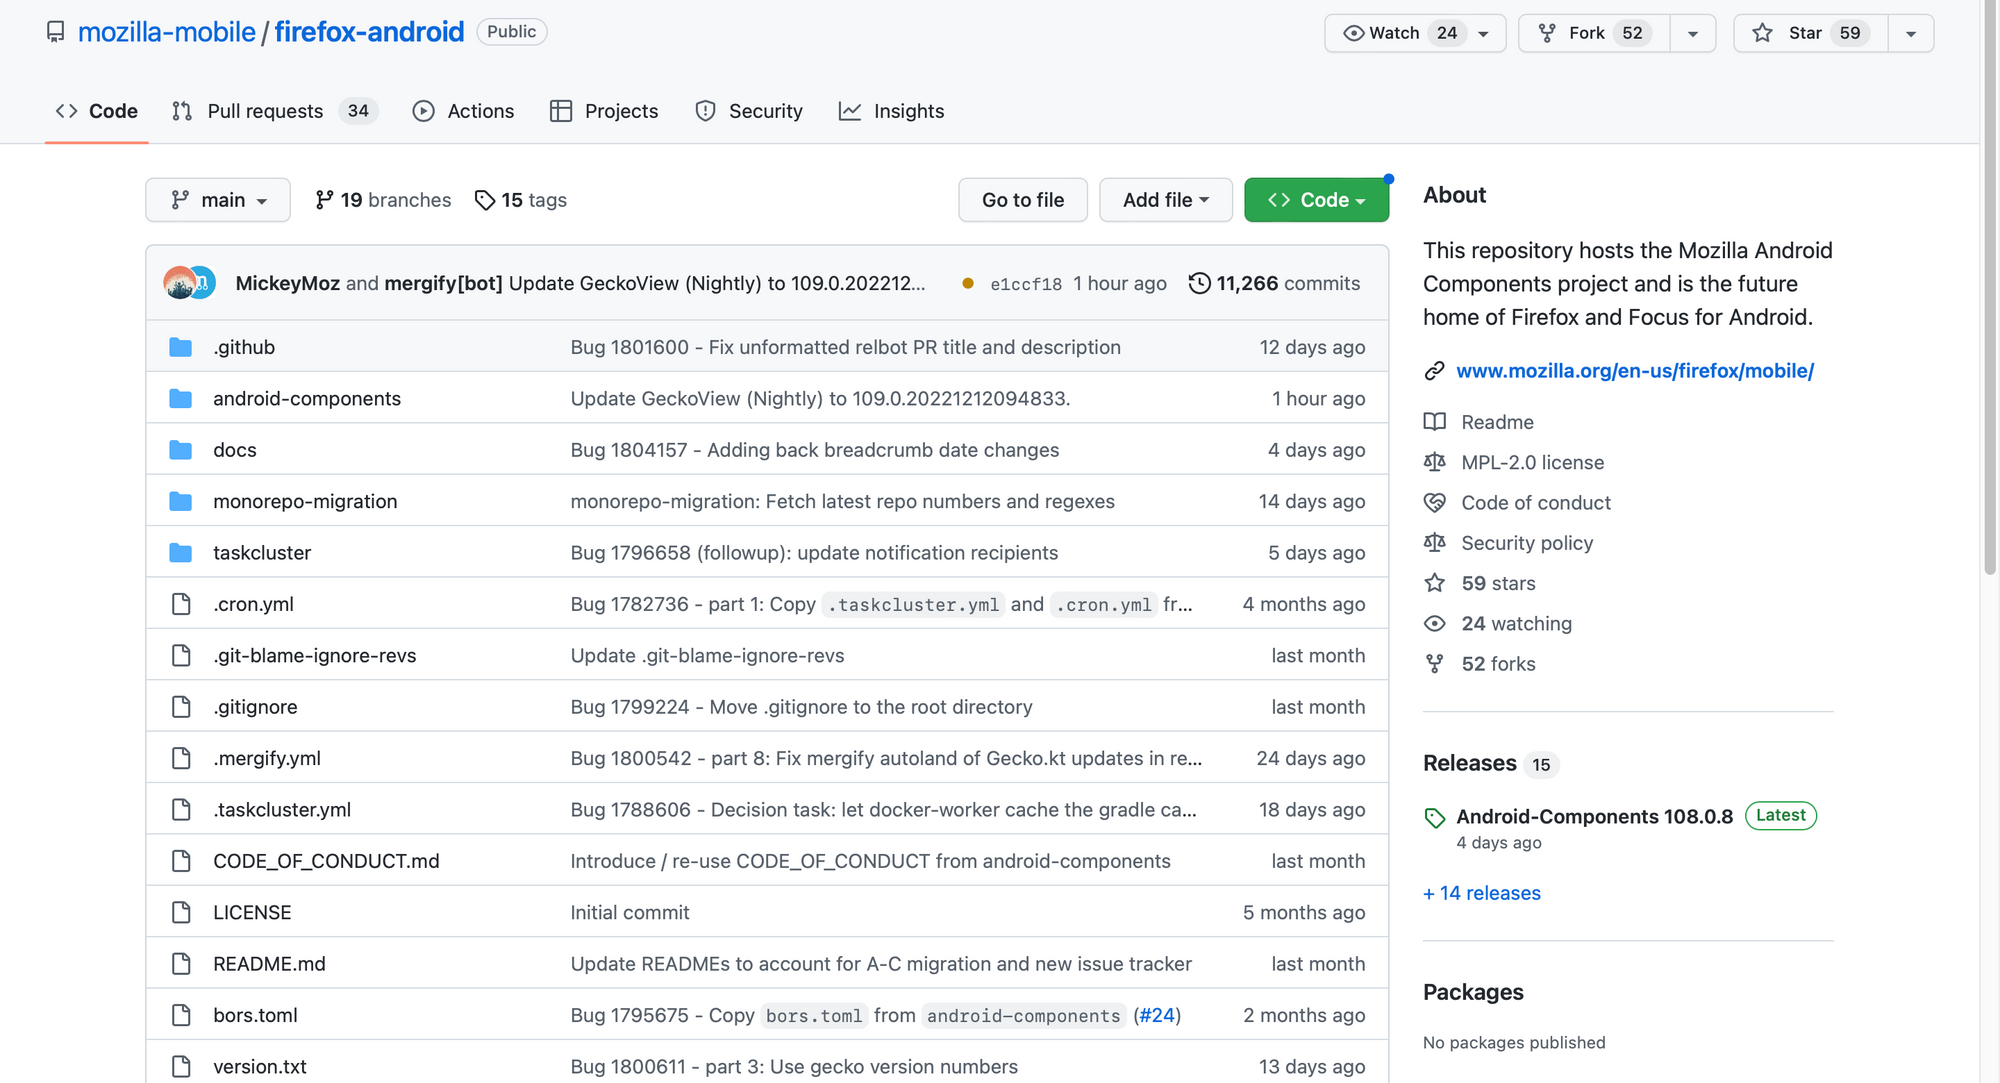Open the docs folder icon
Screen dimensions: 2000x1083
(181, 450)
